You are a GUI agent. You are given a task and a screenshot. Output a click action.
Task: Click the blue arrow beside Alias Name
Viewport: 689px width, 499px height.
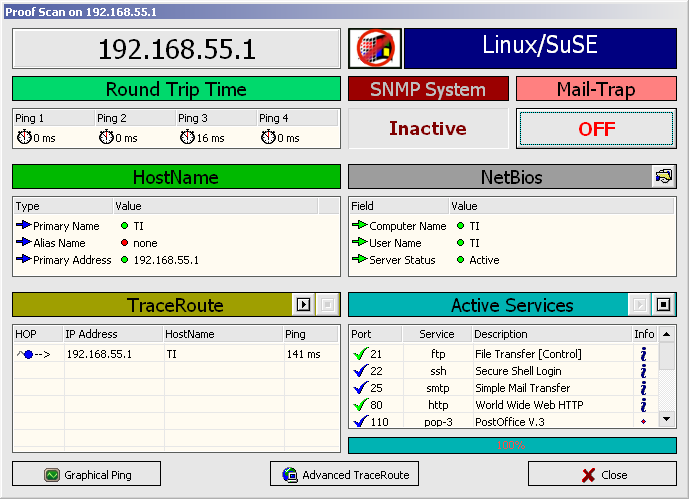click(x=23, y=242)
